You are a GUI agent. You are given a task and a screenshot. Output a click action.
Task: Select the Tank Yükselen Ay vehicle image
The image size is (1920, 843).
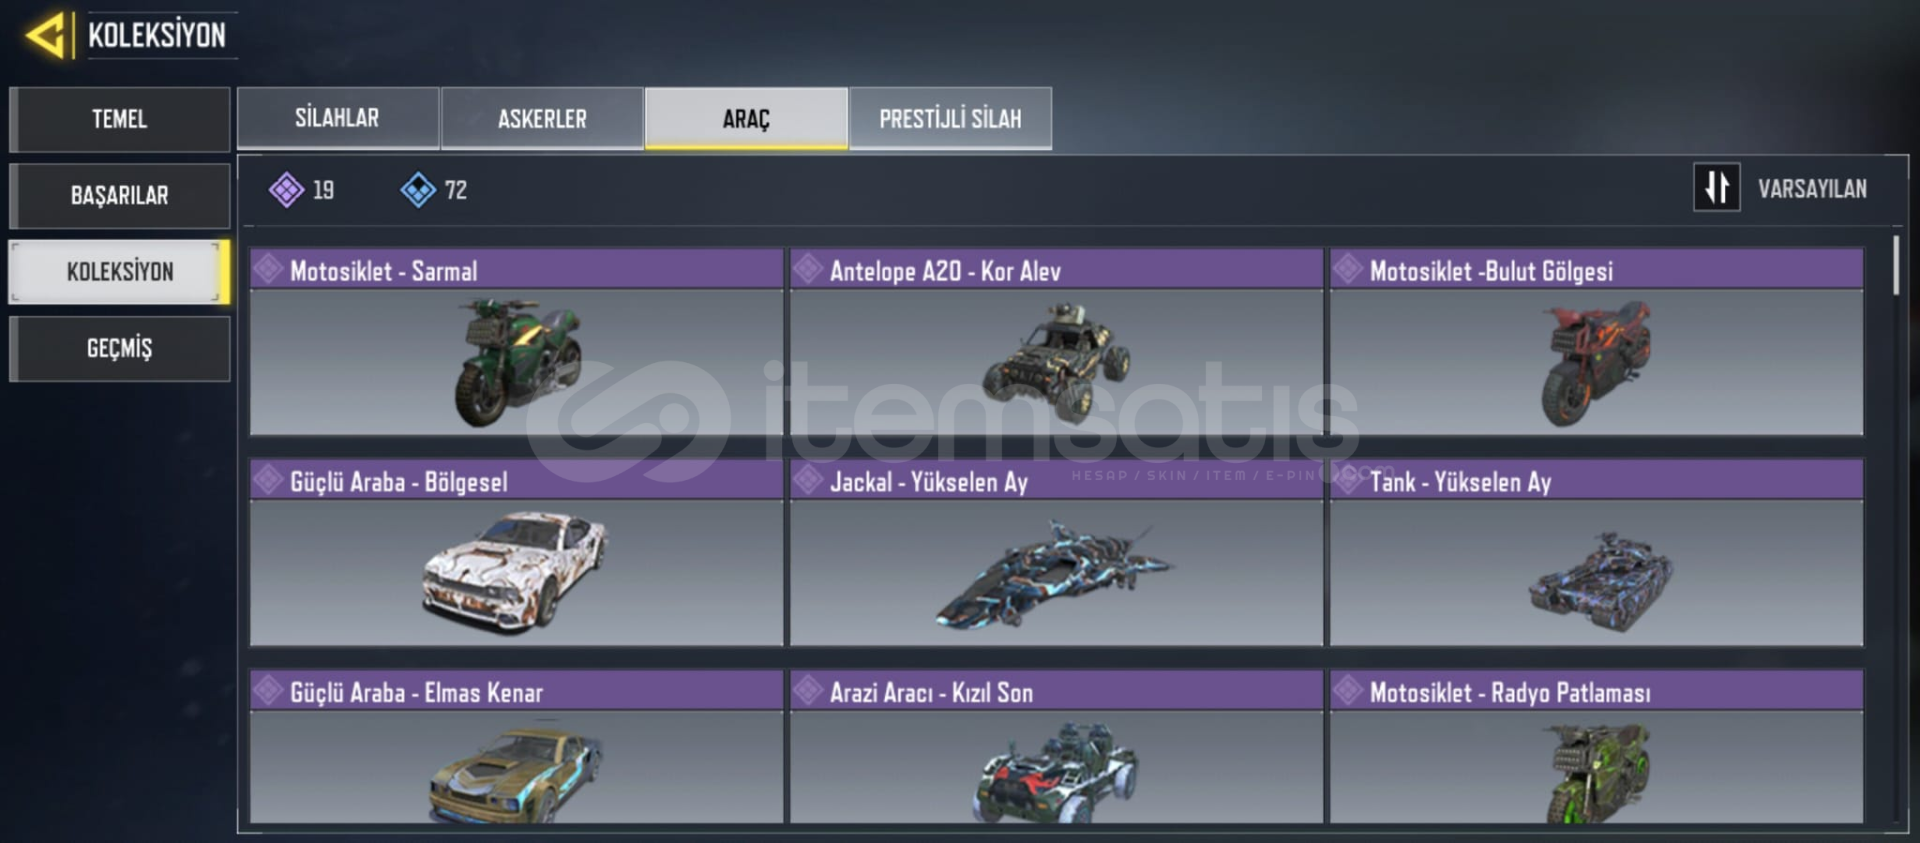(1600, 581)
